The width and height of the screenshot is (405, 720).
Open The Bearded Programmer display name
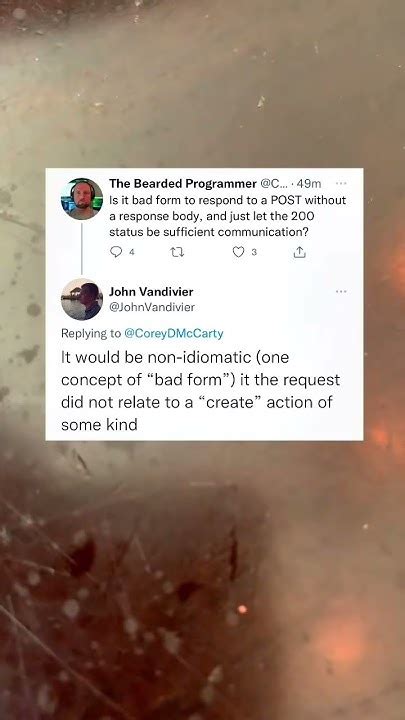[x=183, y=184]
